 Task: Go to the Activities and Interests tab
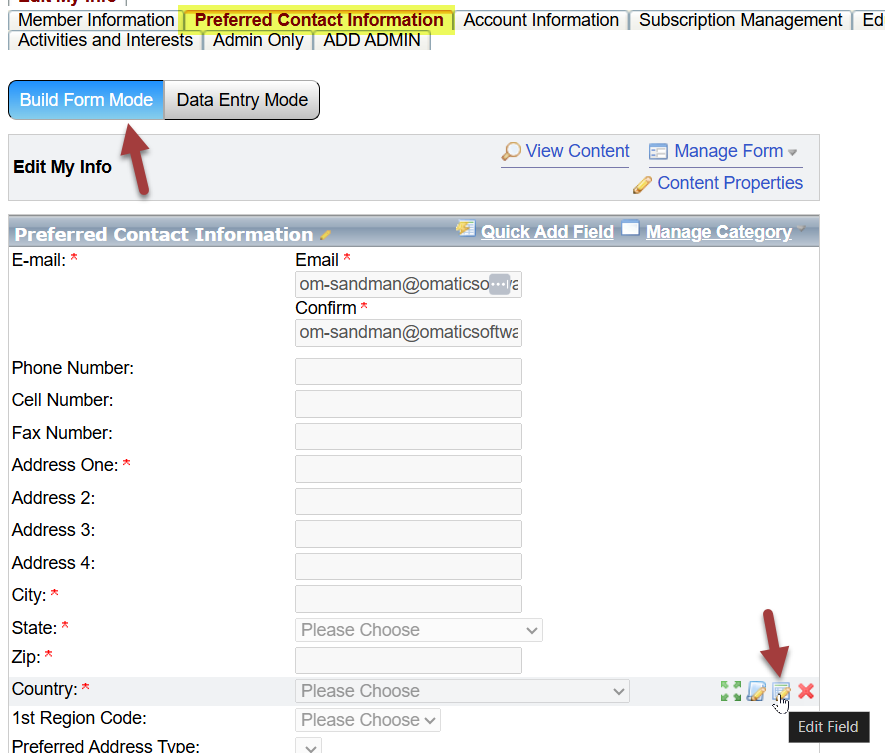point(105,40)
